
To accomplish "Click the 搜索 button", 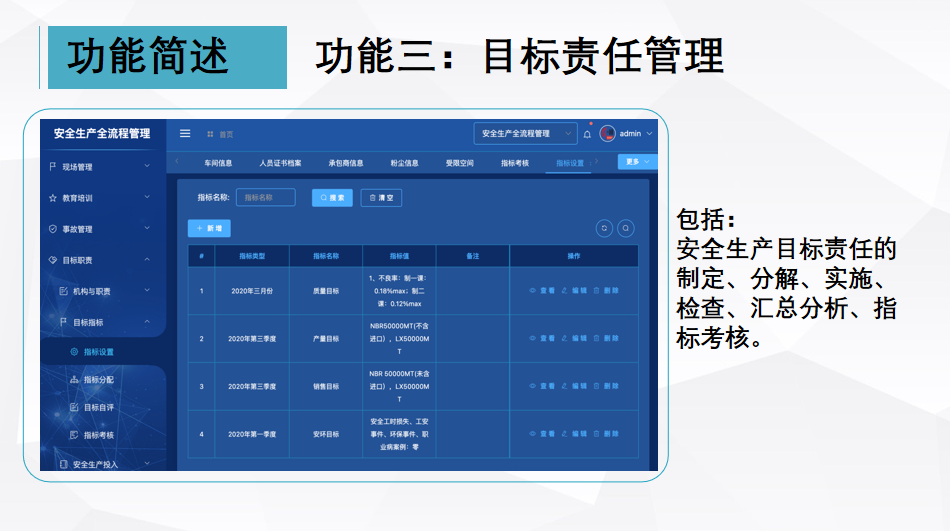I will click(332, 198).
